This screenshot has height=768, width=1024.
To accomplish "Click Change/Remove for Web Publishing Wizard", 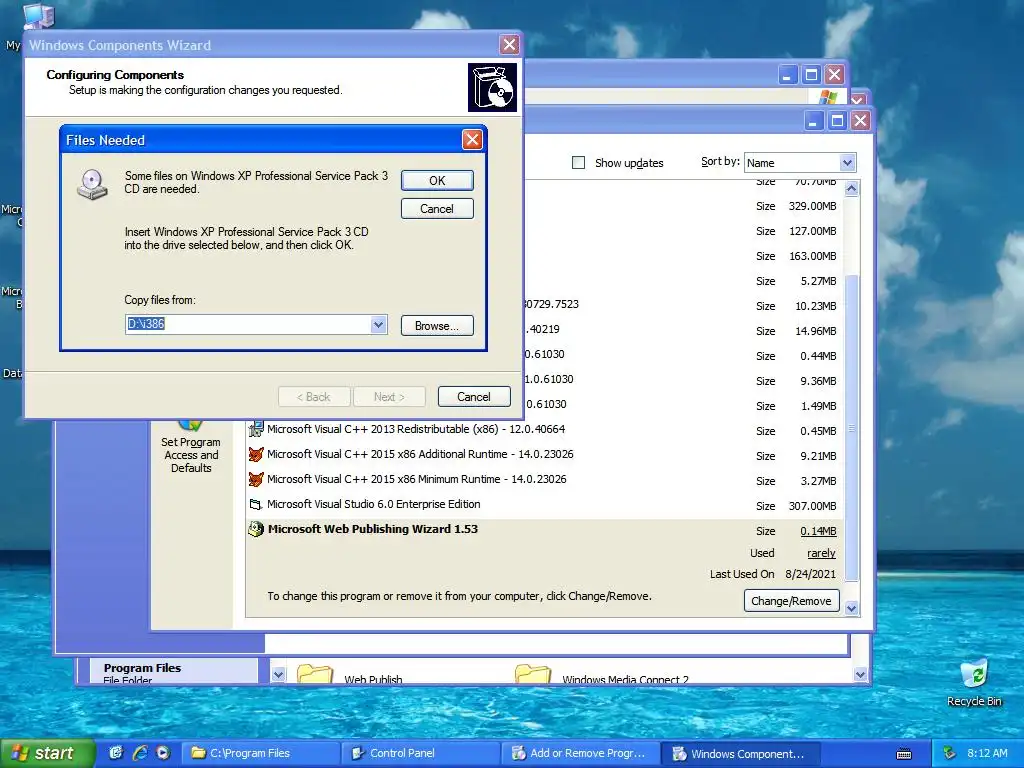I will coord(791,601).
